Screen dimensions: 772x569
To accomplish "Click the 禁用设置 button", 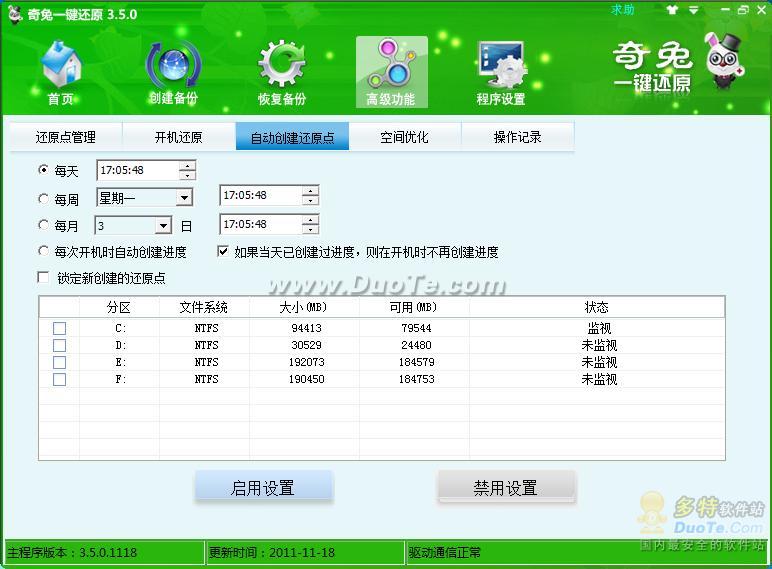I will 506,487.
